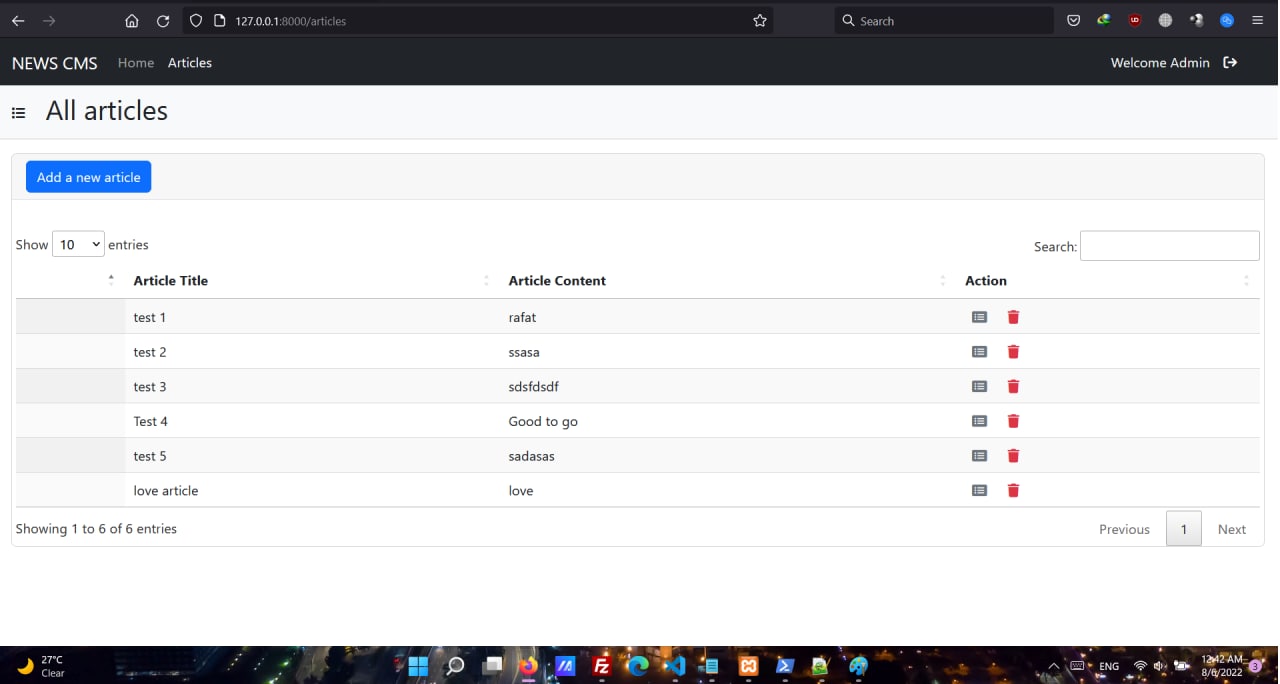Image resolution: width=1280 pixels, height=684 pixels.
Task: Go back with the browser back arrow
Action: click(18, 21)
